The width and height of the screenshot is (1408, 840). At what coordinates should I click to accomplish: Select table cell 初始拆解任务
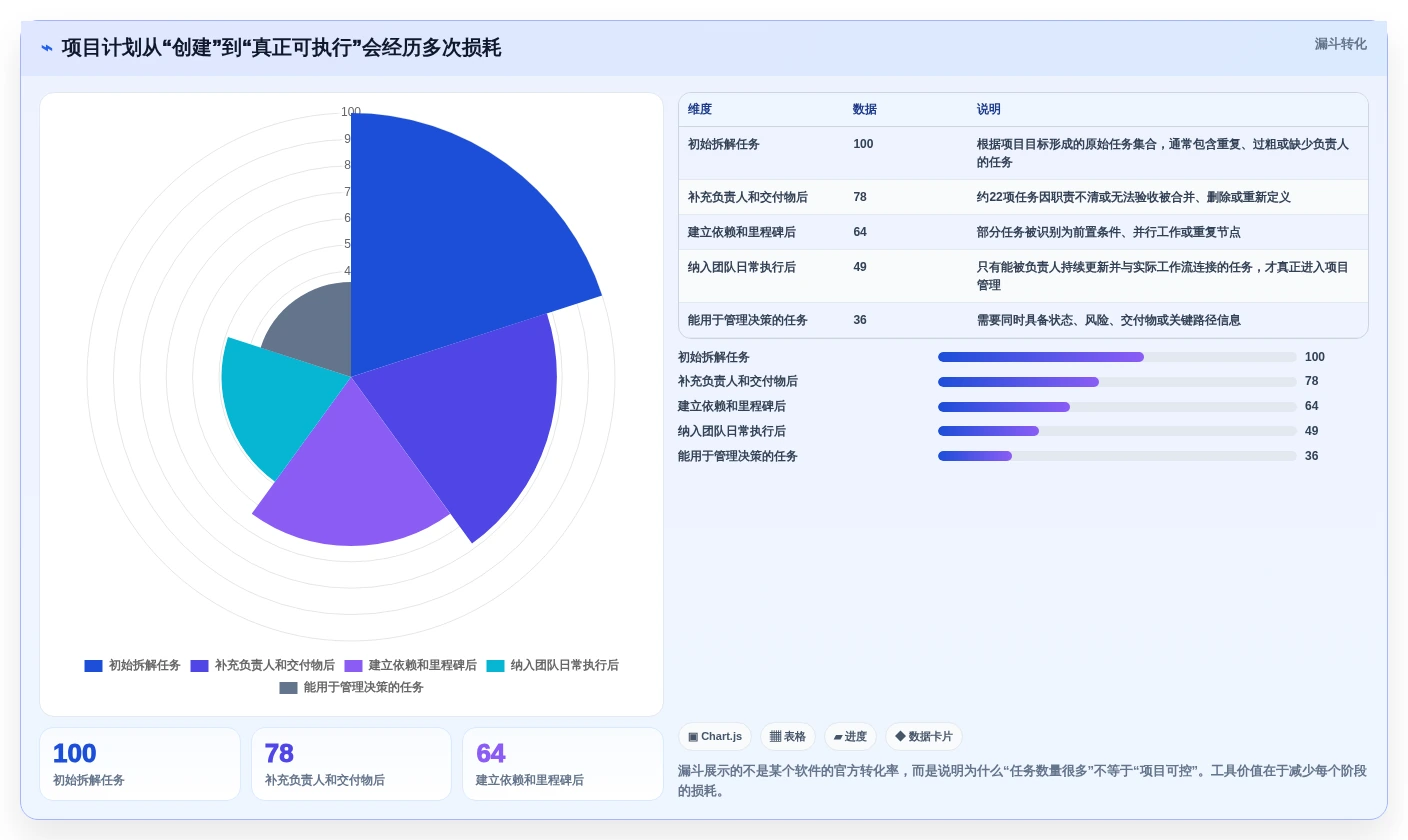tap(724, 144)
